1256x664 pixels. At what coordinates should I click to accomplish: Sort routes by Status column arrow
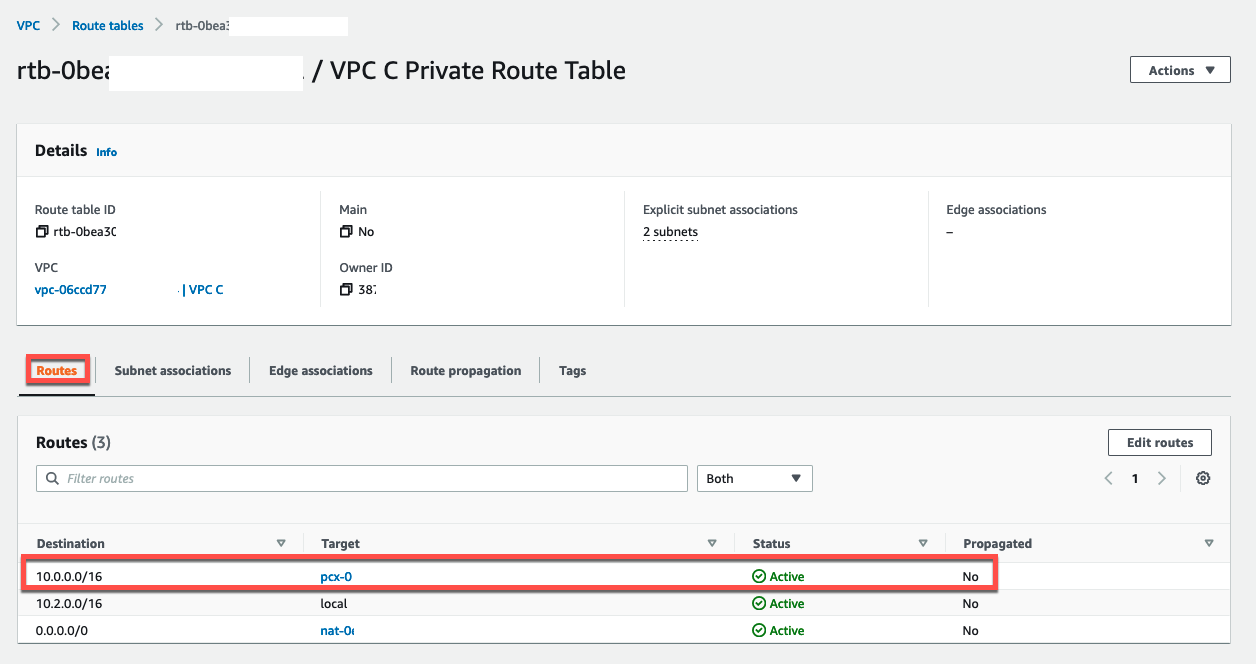tap(923, 544)
